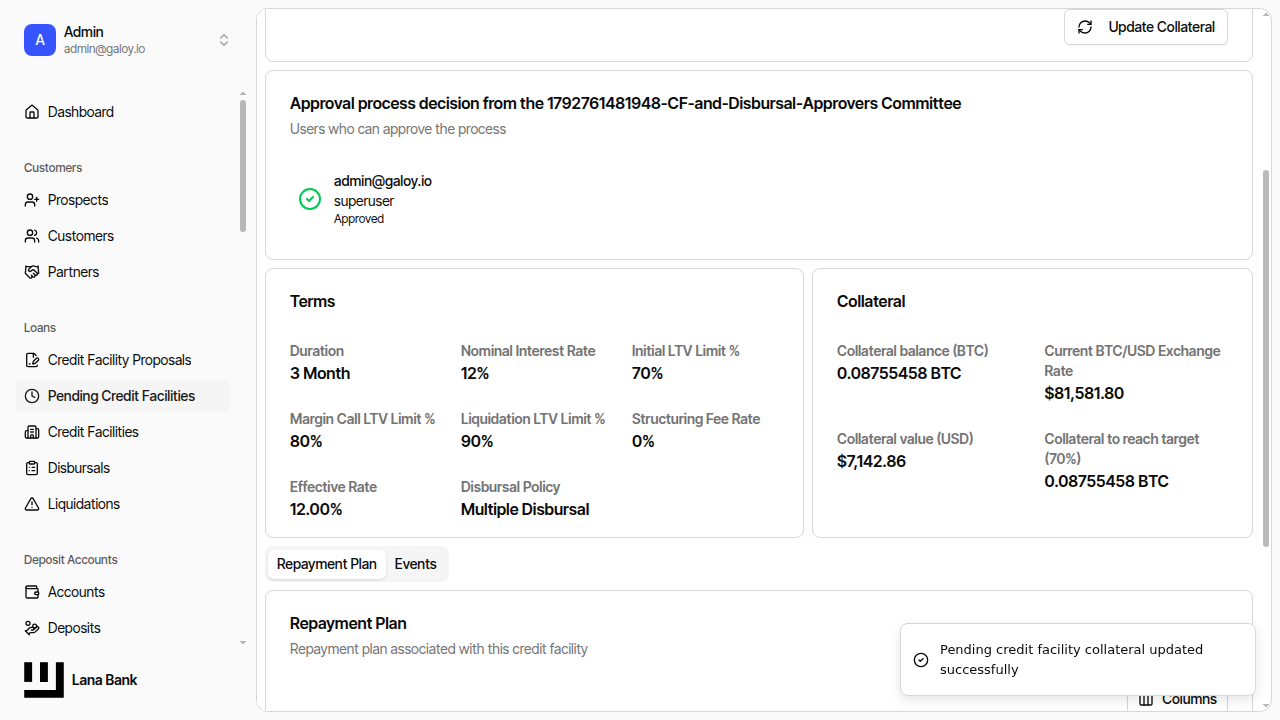This screenshot has width=1280, height=720.
Task: Open the Deposits page
Action: (124, 628)
